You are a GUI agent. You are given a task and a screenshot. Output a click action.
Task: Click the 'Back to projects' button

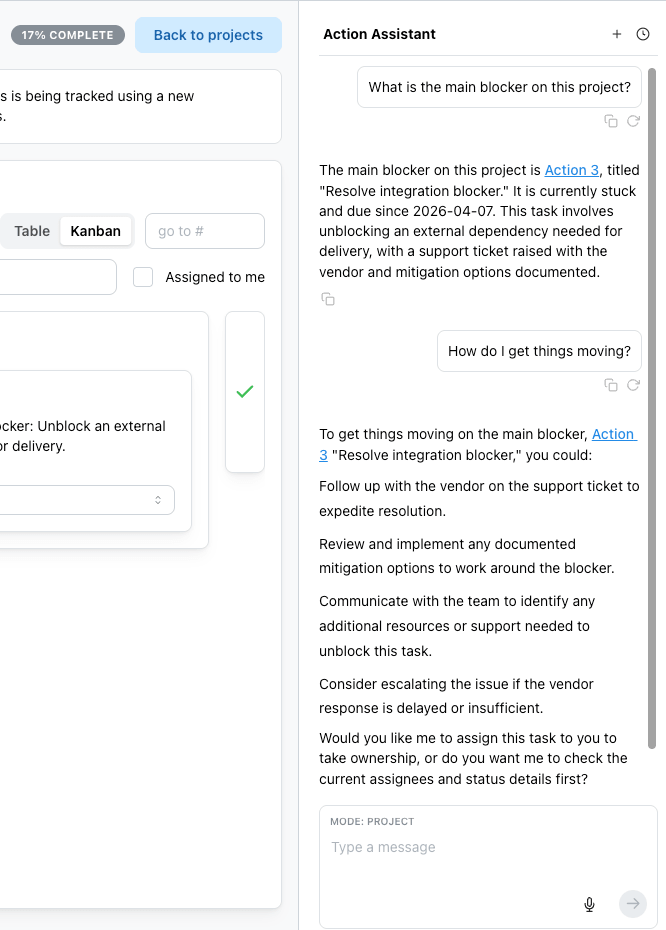click(208, 35)
